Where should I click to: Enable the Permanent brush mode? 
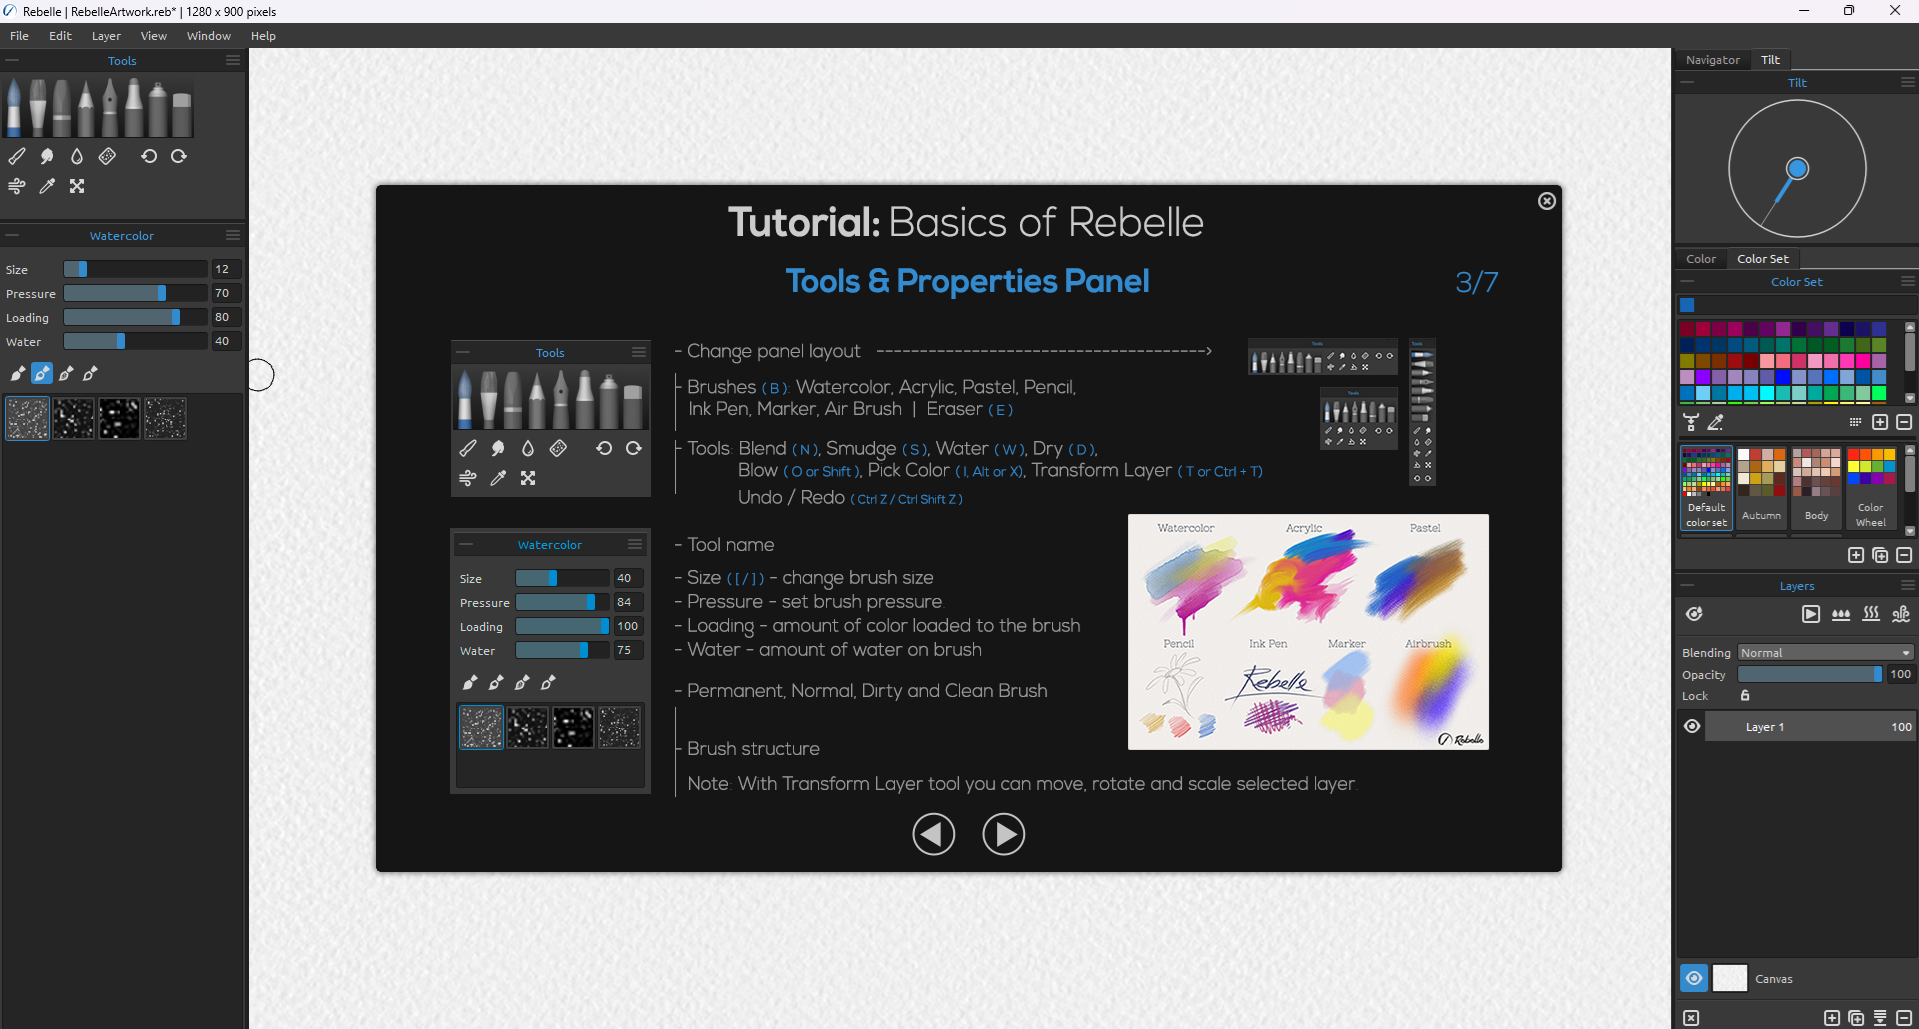coord(17,373)
